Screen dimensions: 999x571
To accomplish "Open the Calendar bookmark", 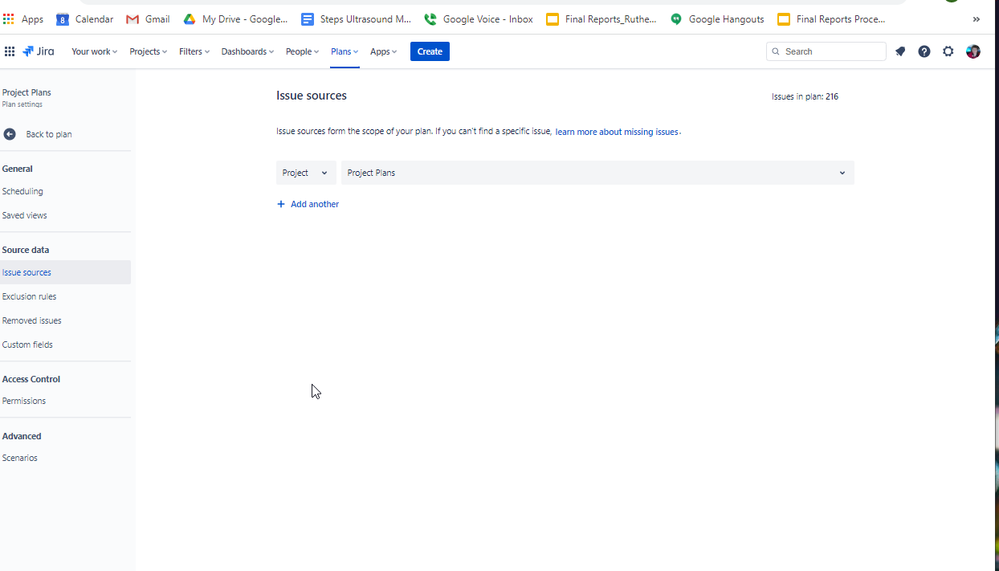I will (85, 19).
